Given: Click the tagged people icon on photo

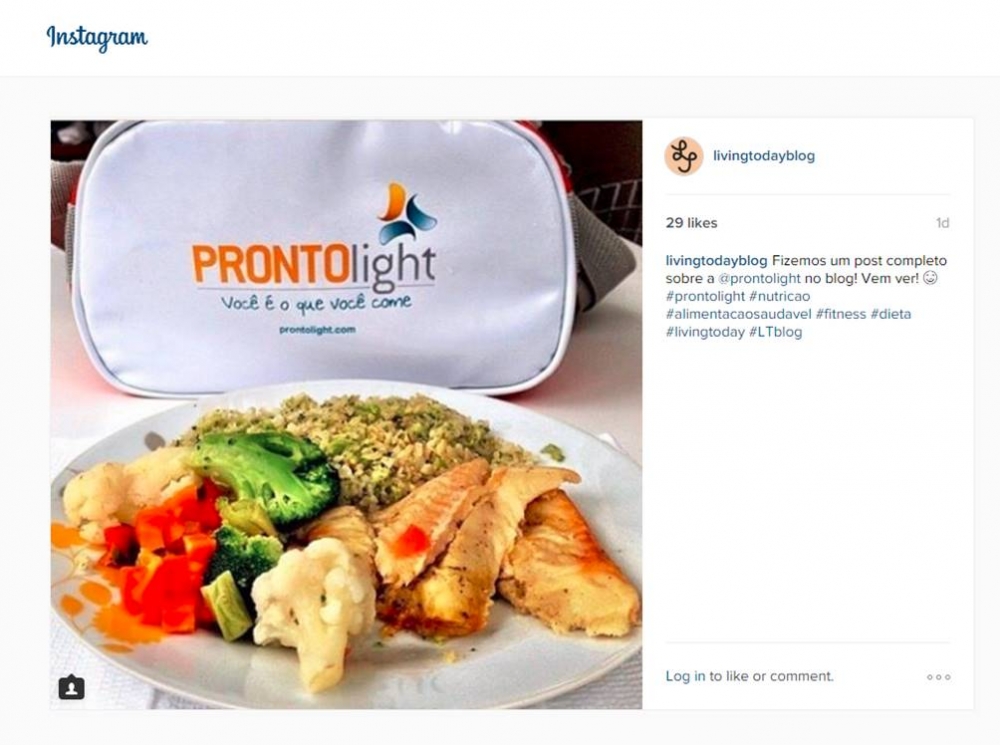Looking at the screenshot, I should pos(71,687).
